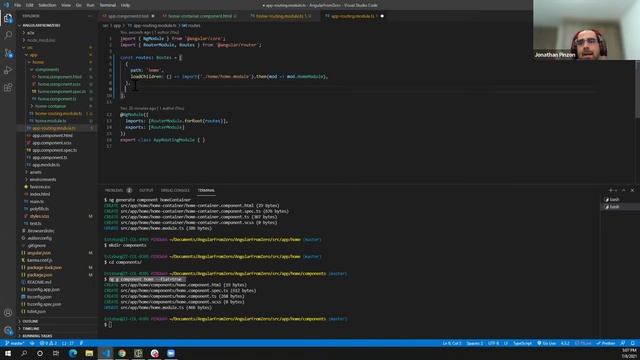Open the File menu
Screen dimensions: 640x360
pyautogui.click(x=18, y=5)
